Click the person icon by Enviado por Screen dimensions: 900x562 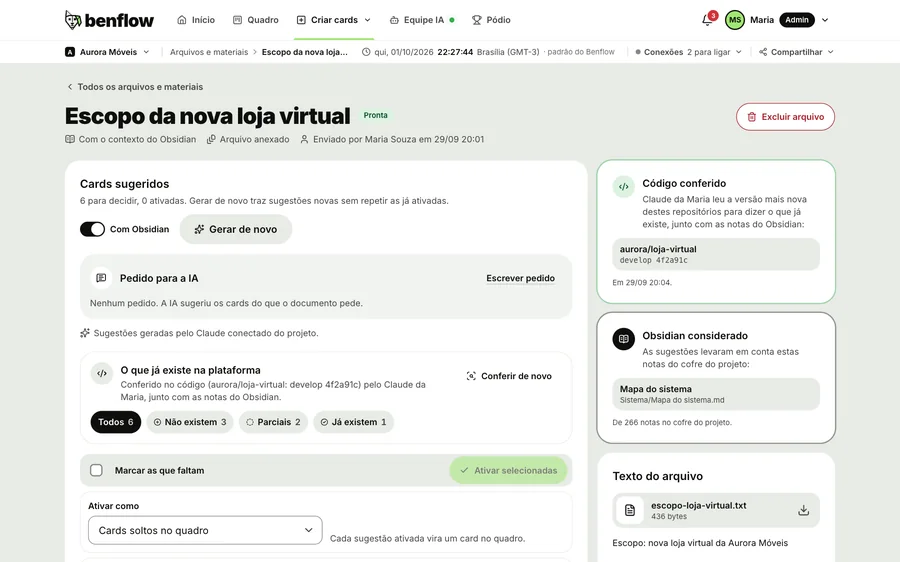coord(304,139)
